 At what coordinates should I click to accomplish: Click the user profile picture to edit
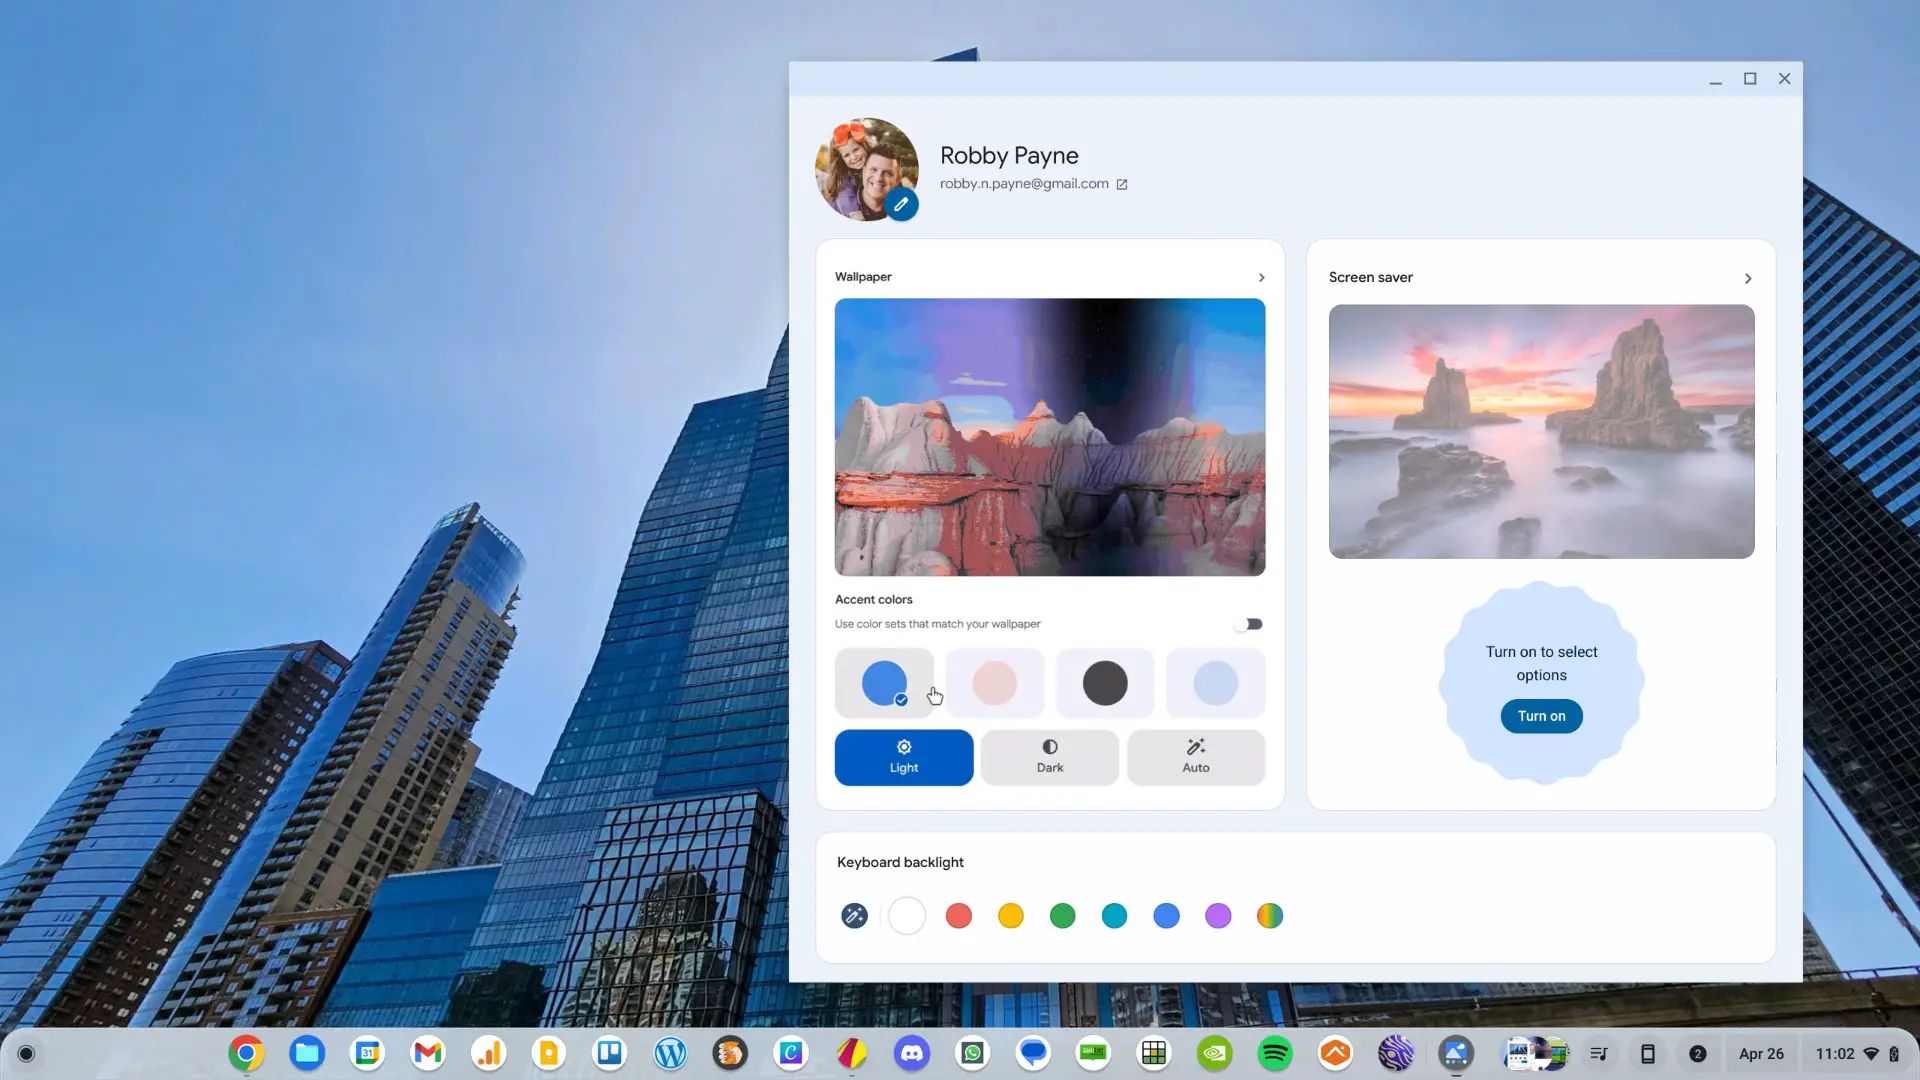pyautogui.click(x=902, y=204)
